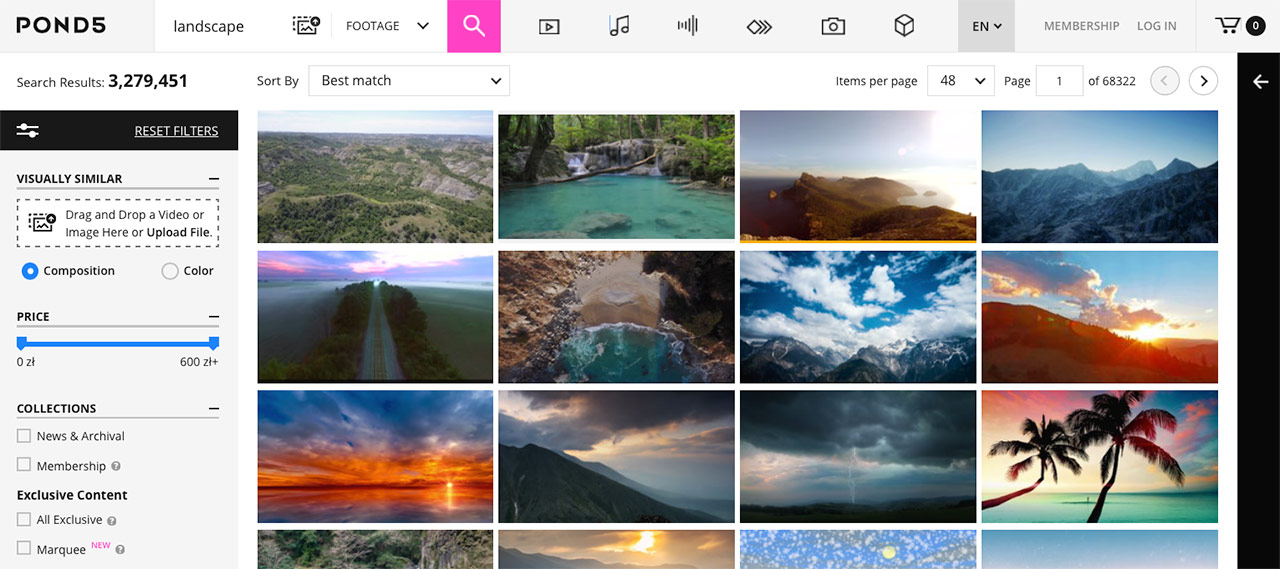Screen dimensions: 1280x569
Task: Open the Items per page dropdown
Action: tap(960, 81)
